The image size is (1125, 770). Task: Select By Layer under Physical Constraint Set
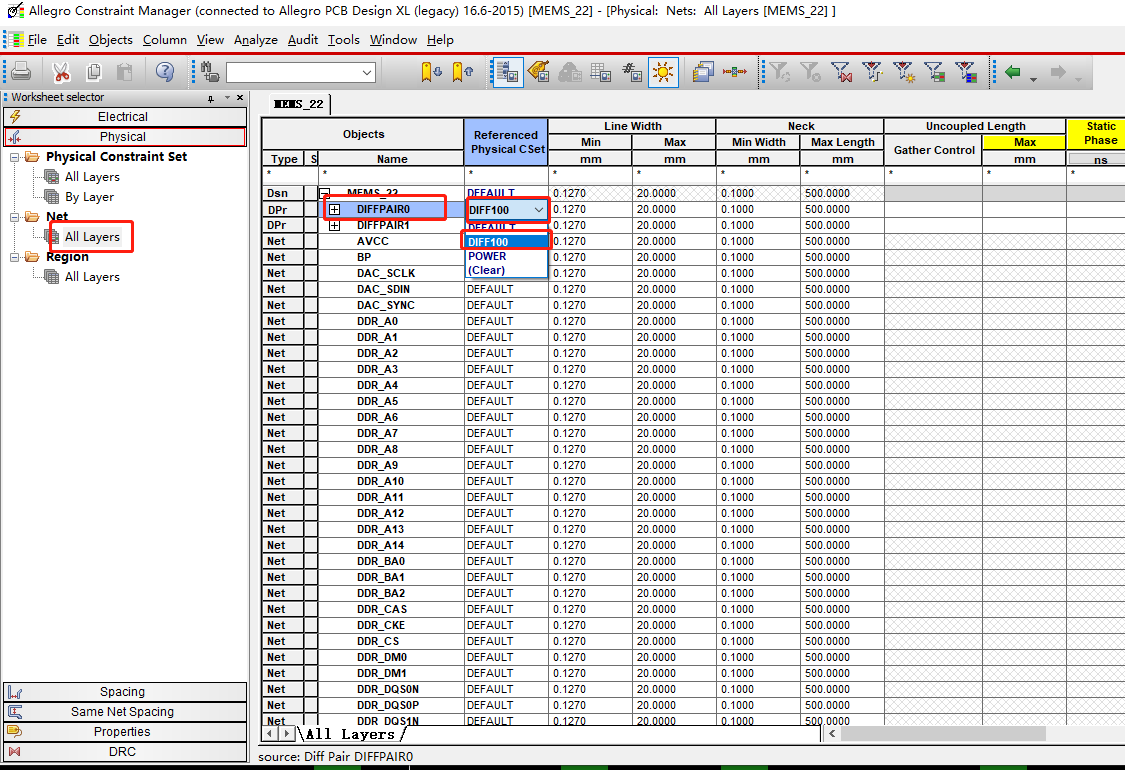[89, 197]
